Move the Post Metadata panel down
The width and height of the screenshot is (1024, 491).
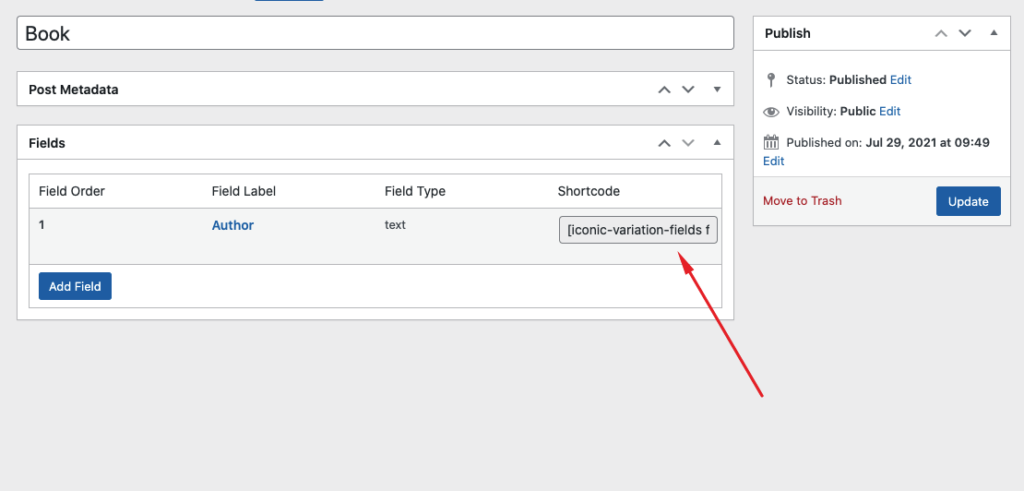688,90
